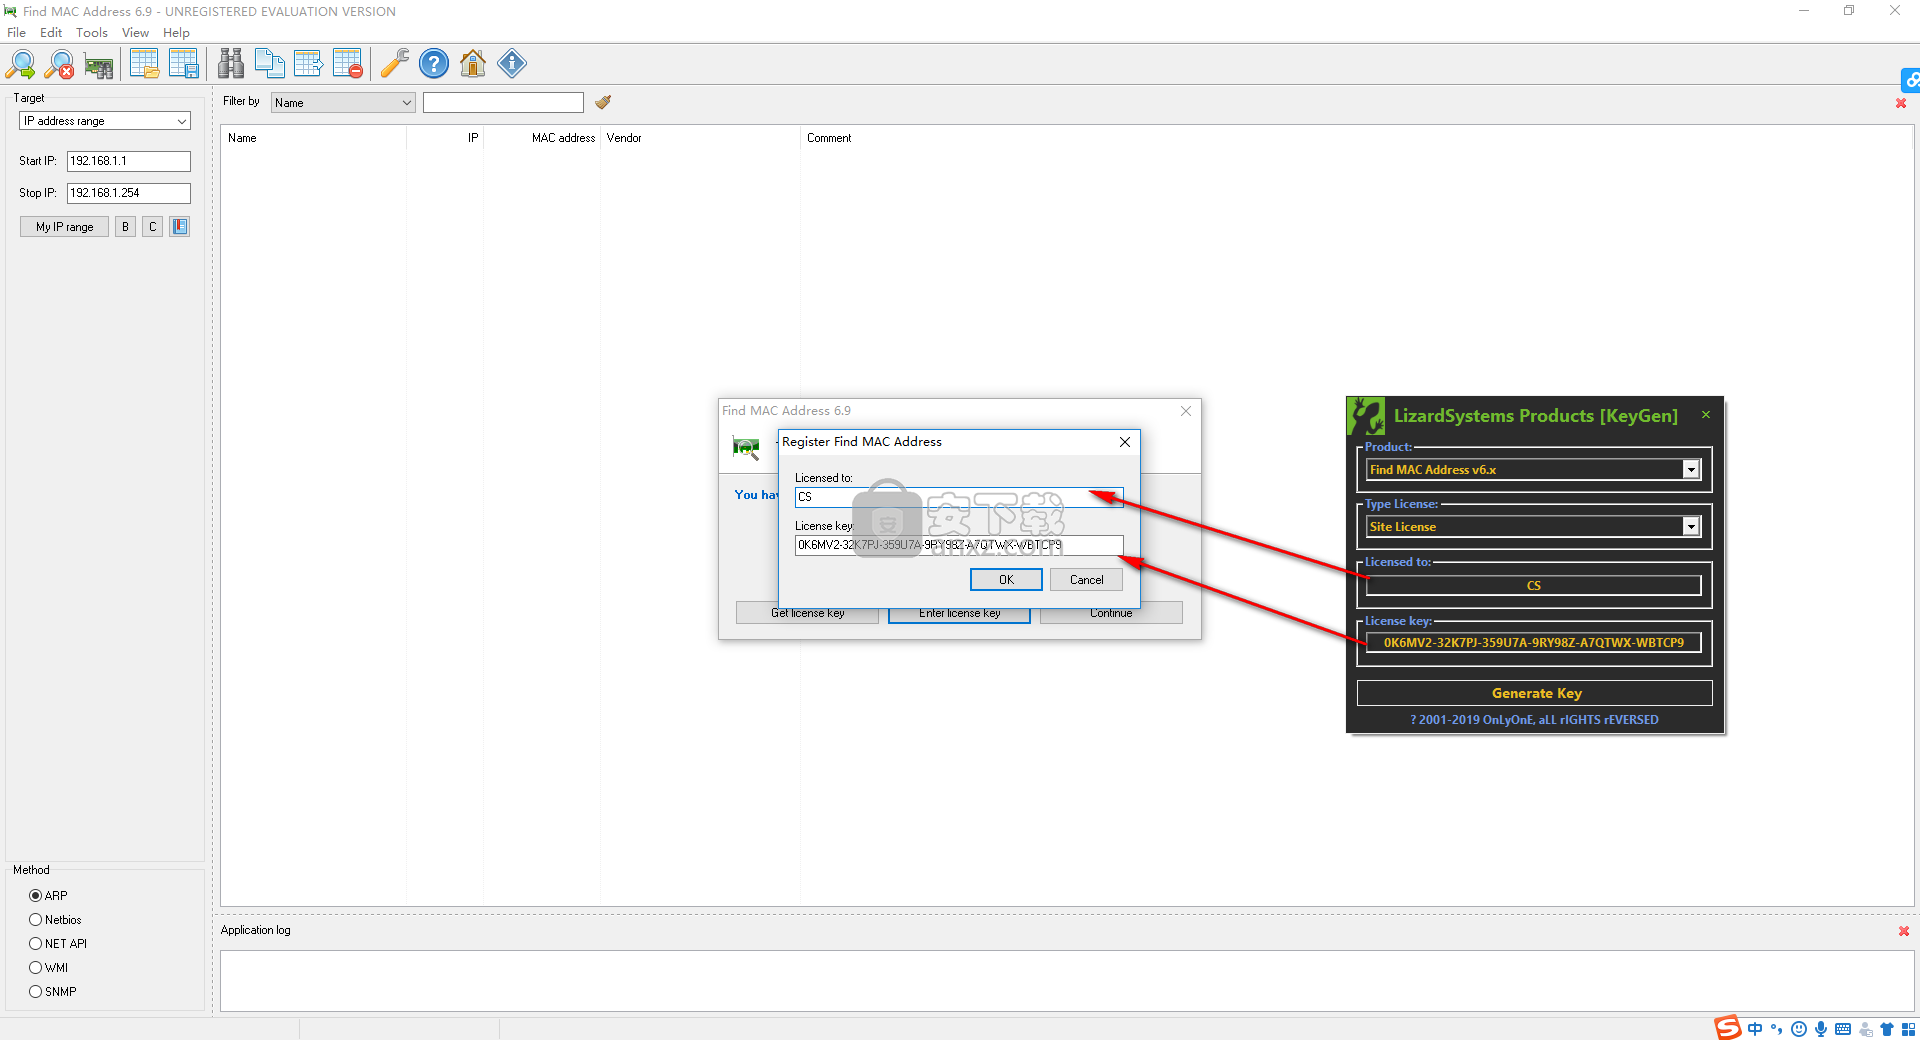Open the home page house icon
The width and height of the screenshot is (1920, 1040).
click(x=473, y=64)
